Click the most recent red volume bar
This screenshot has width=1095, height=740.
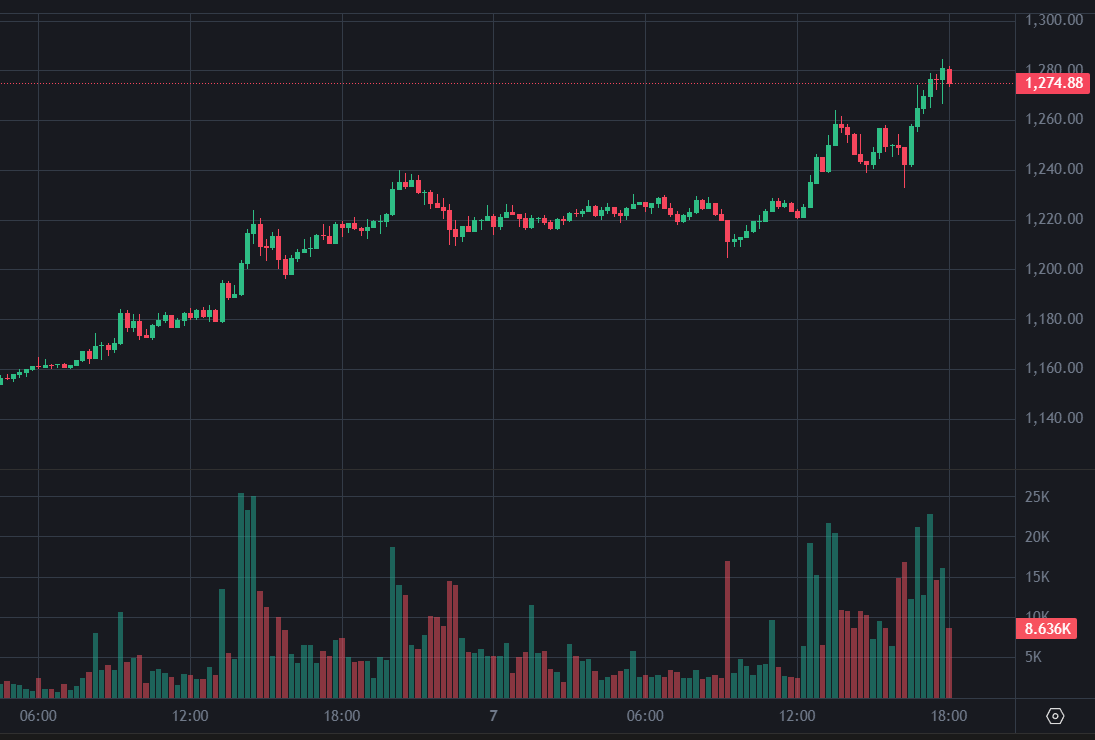click(x=949, y=662)
